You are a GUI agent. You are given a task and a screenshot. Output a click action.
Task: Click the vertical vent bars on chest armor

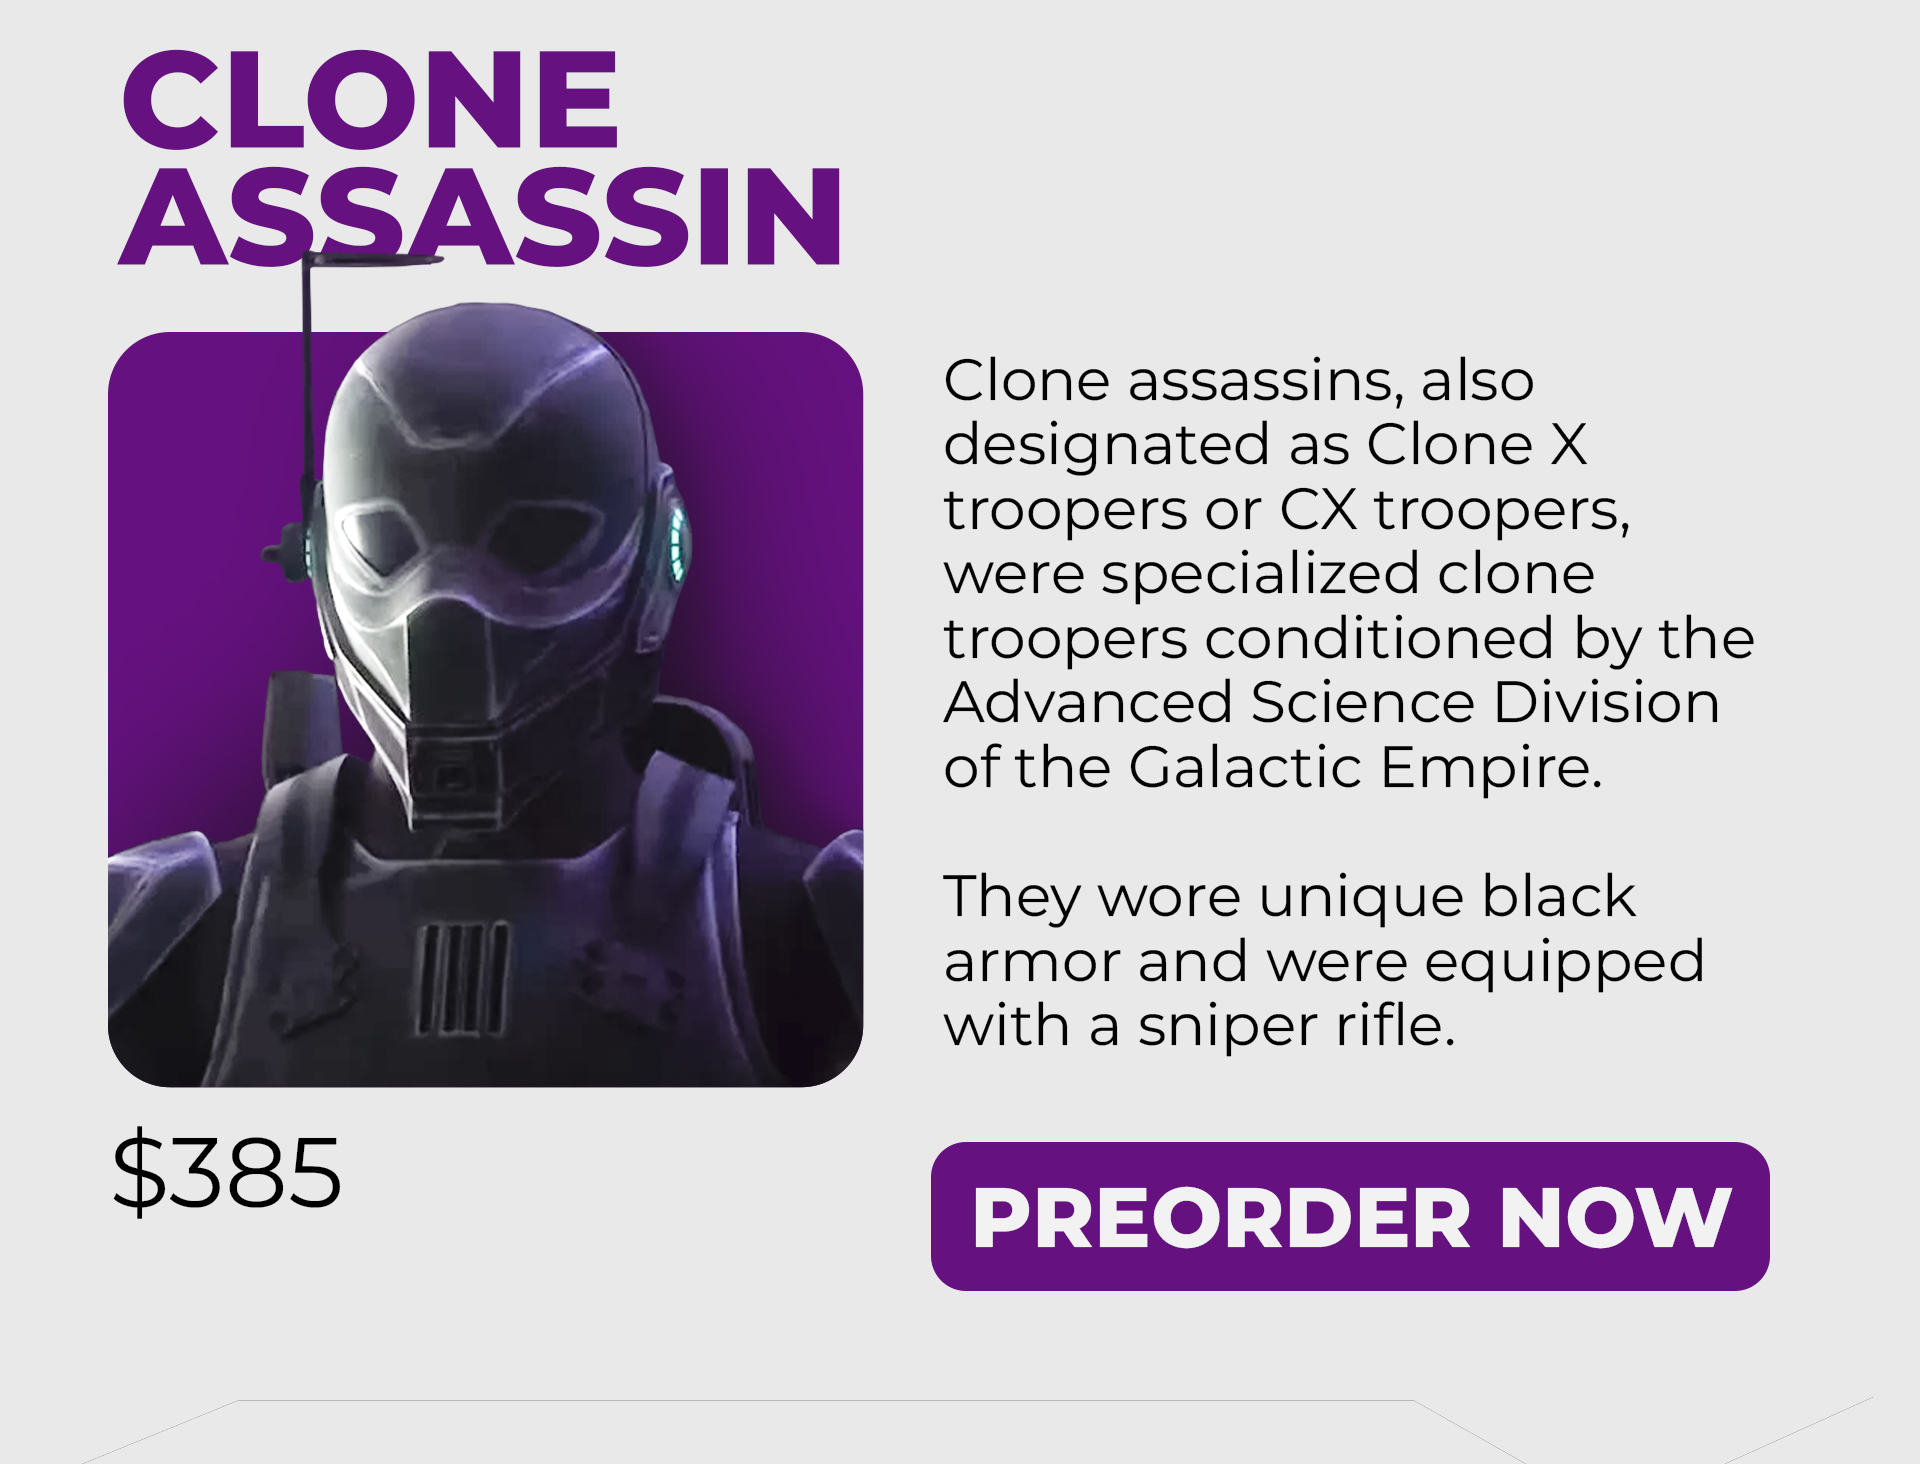click(x=463, y=979)
